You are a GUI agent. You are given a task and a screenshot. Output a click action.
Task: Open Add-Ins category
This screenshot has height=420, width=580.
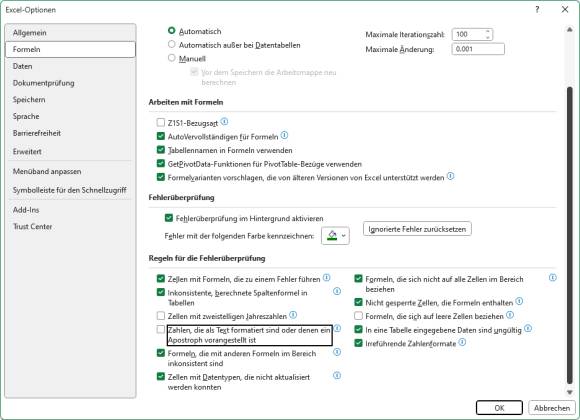(x=70, y=210)
